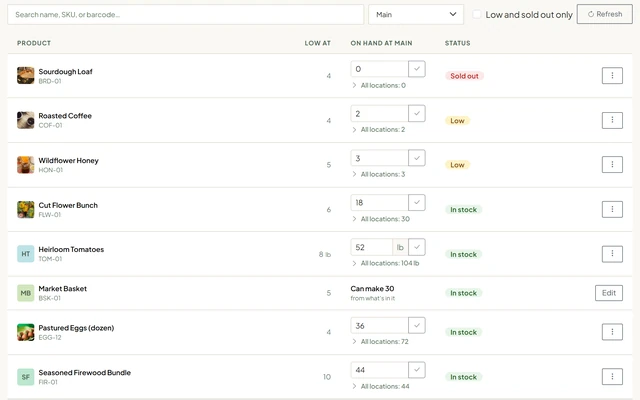Open more options for Cut Flower Bunch
640x400 pixels.
click(612, 209)
